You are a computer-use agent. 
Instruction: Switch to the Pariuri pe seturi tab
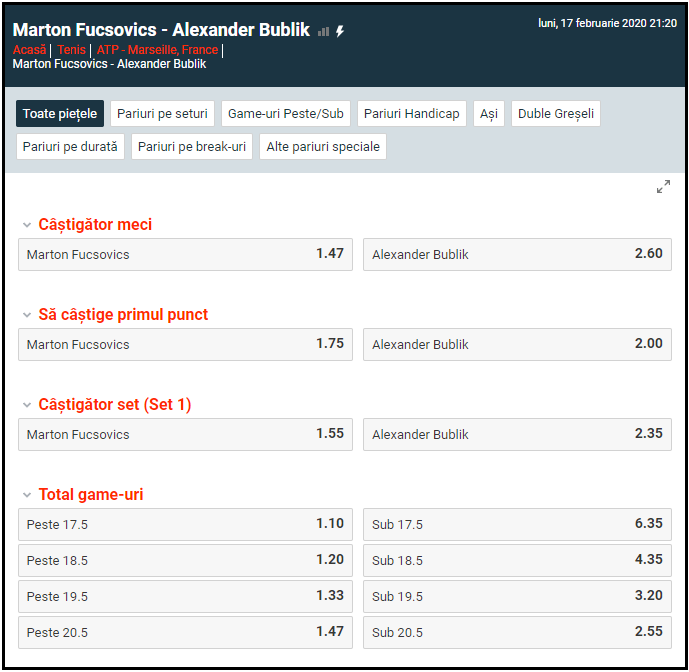[162, 114]
